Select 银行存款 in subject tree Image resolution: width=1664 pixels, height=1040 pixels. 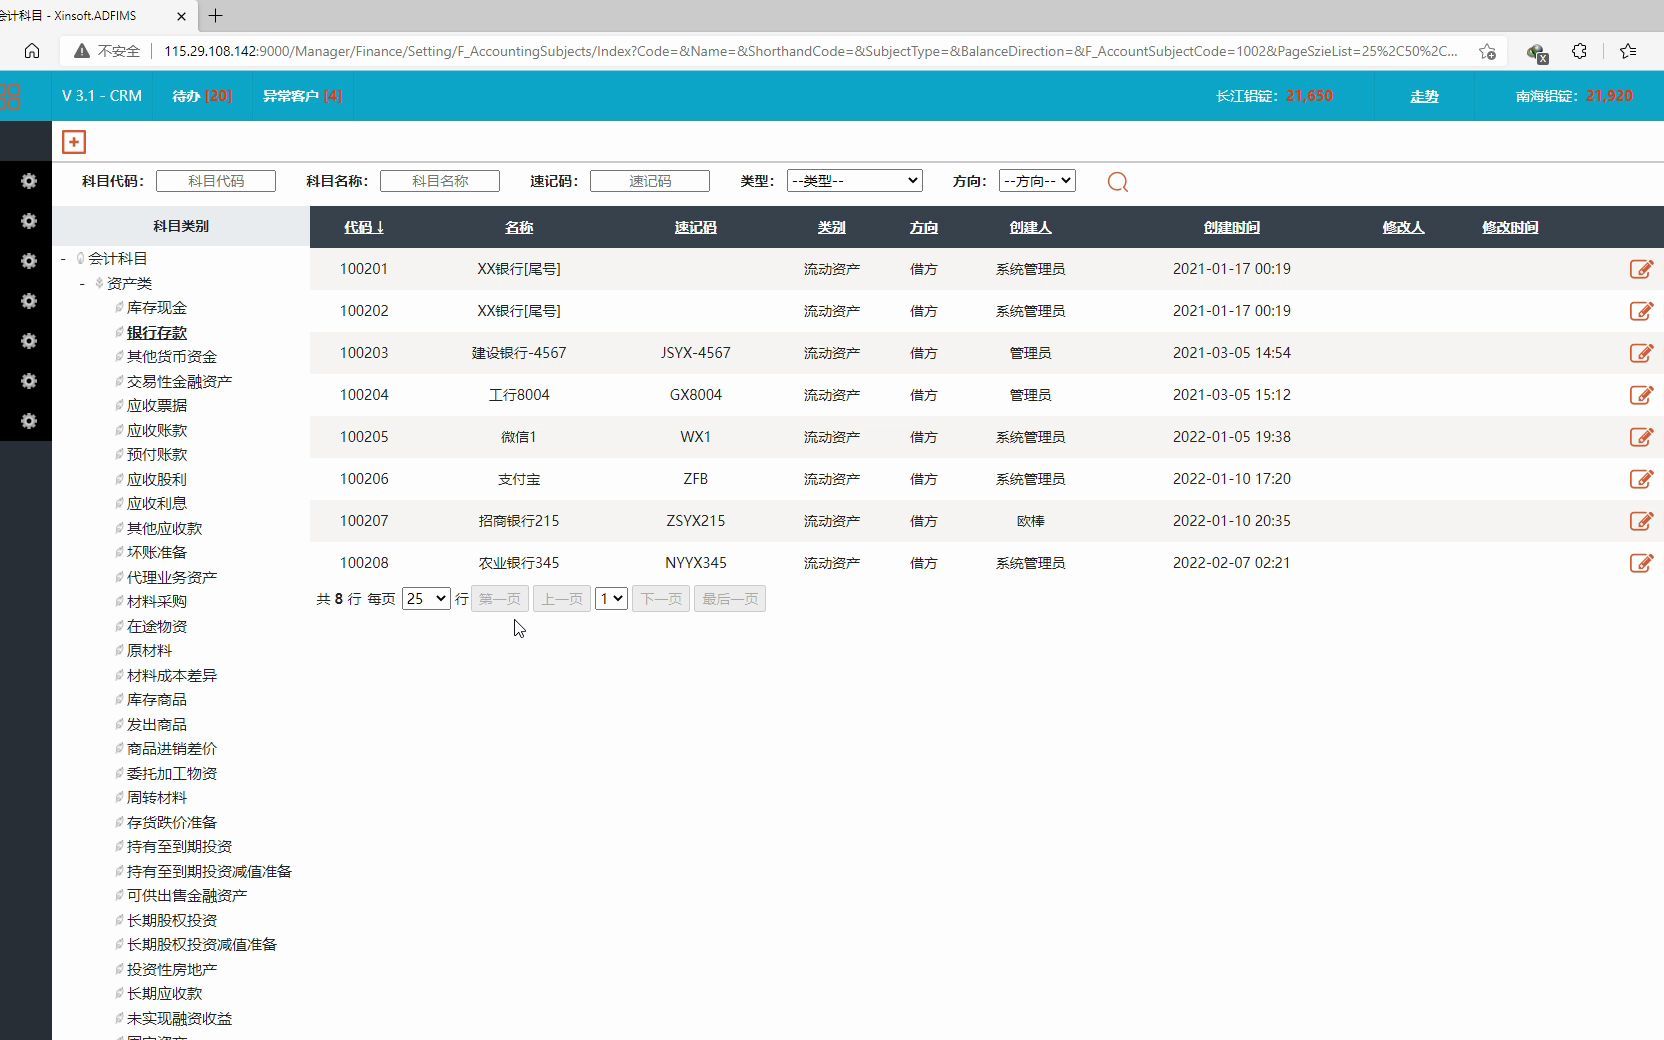[157, 333]
